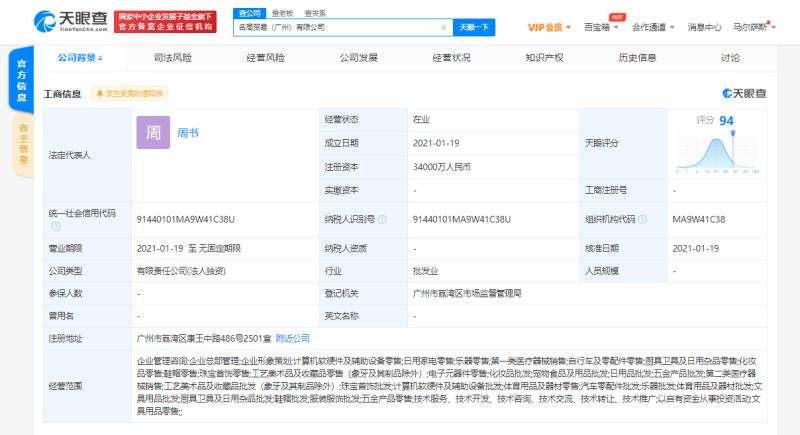
Task: Open the user account dropdown at the top right
Action: pos(754,28)
